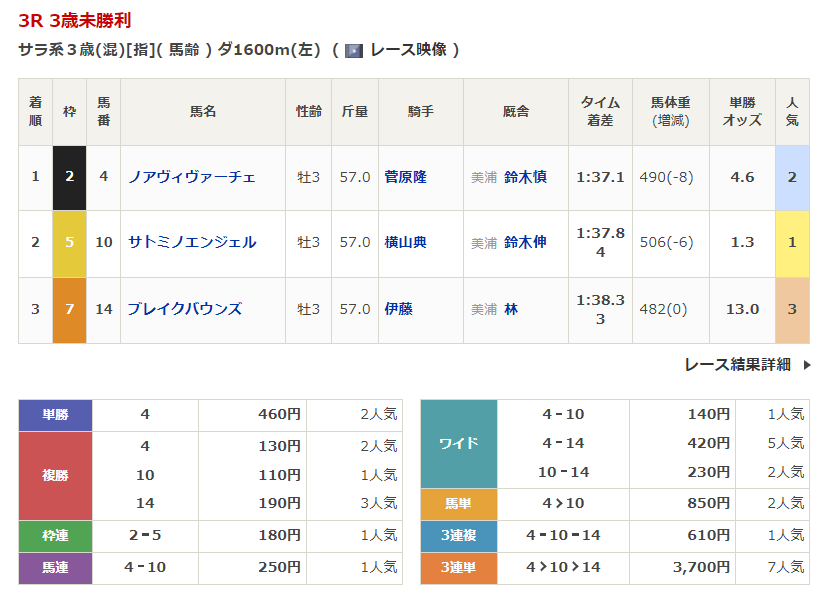Open horse ブレイクバウンズ page
Image resolution: width=825 pixels, height=595 pixels.
coord(184,309)
